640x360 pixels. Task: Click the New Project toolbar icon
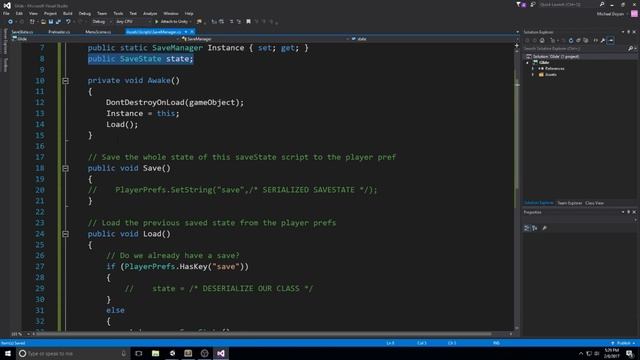(32, 22)
